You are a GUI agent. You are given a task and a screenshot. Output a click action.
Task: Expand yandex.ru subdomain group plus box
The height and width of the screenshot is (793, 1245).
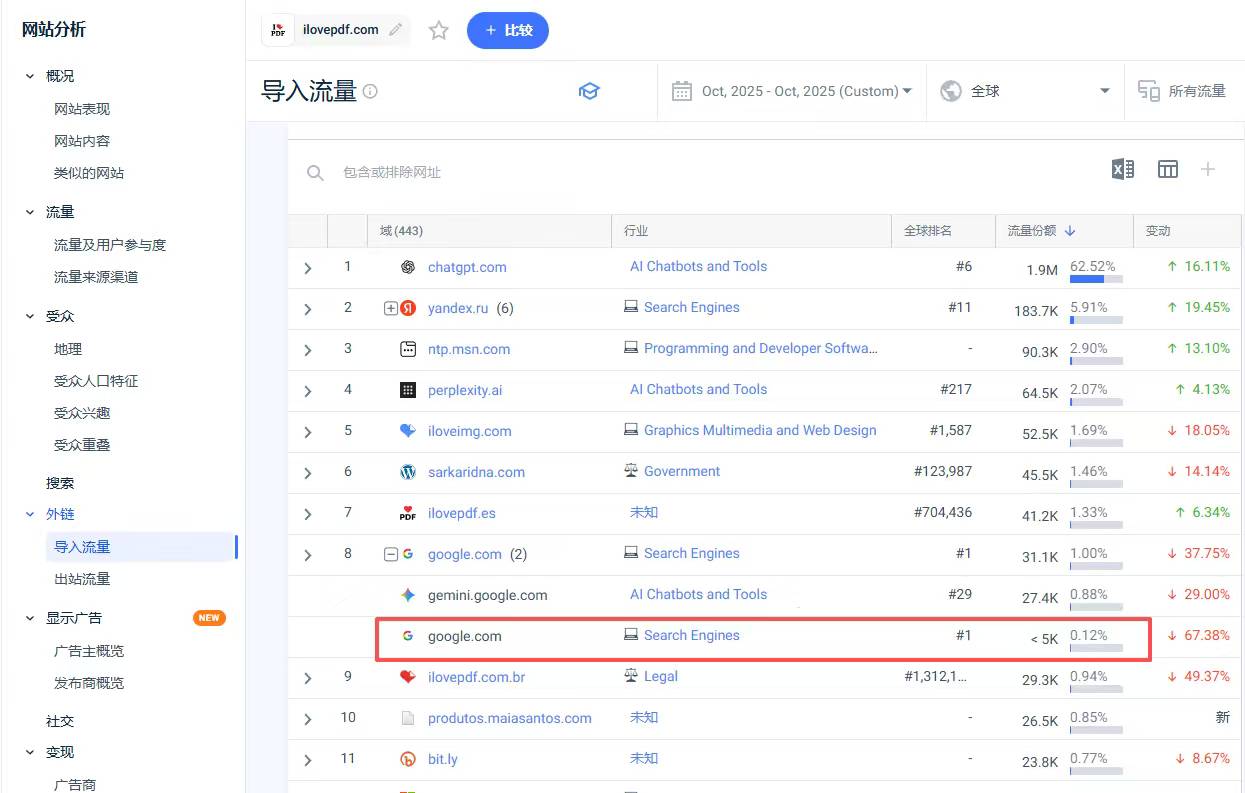(391, 309)
